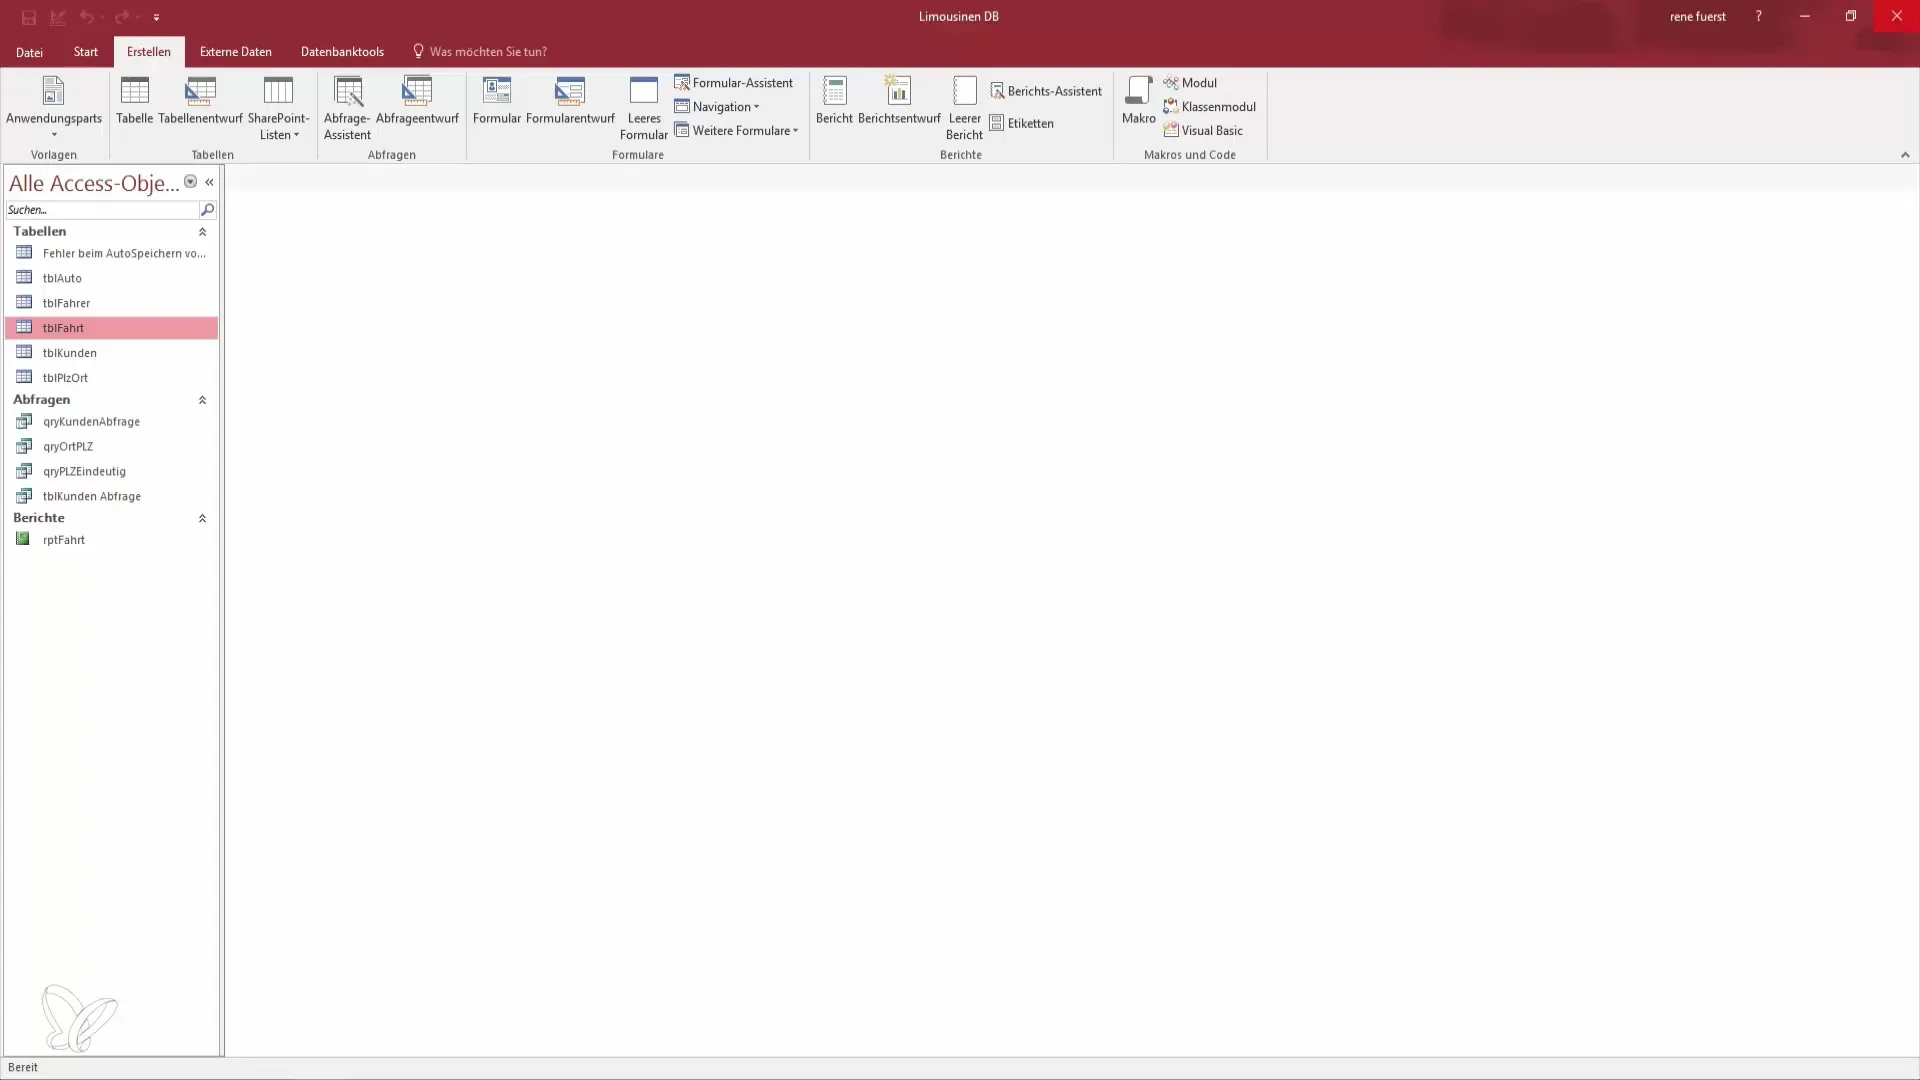Image resolution: width=1920 pixels, height=1080 pixels.
Task: Select the Erstellen ribbon tab
Action: pyautogui.click(x=149, y=52)
